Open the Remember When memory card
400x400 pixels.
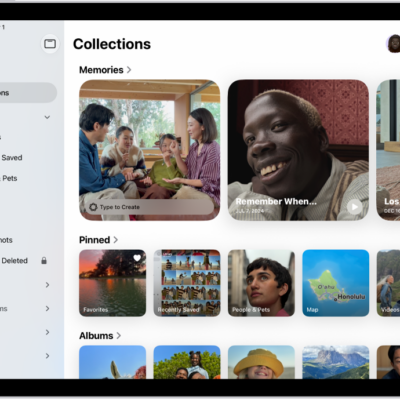298,150
